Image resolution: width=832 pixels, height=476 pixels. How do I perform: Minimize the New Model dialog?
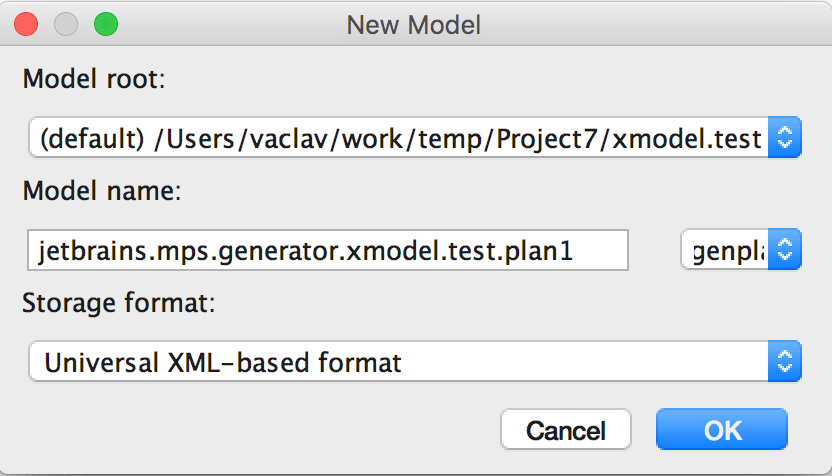coord(66,23)
